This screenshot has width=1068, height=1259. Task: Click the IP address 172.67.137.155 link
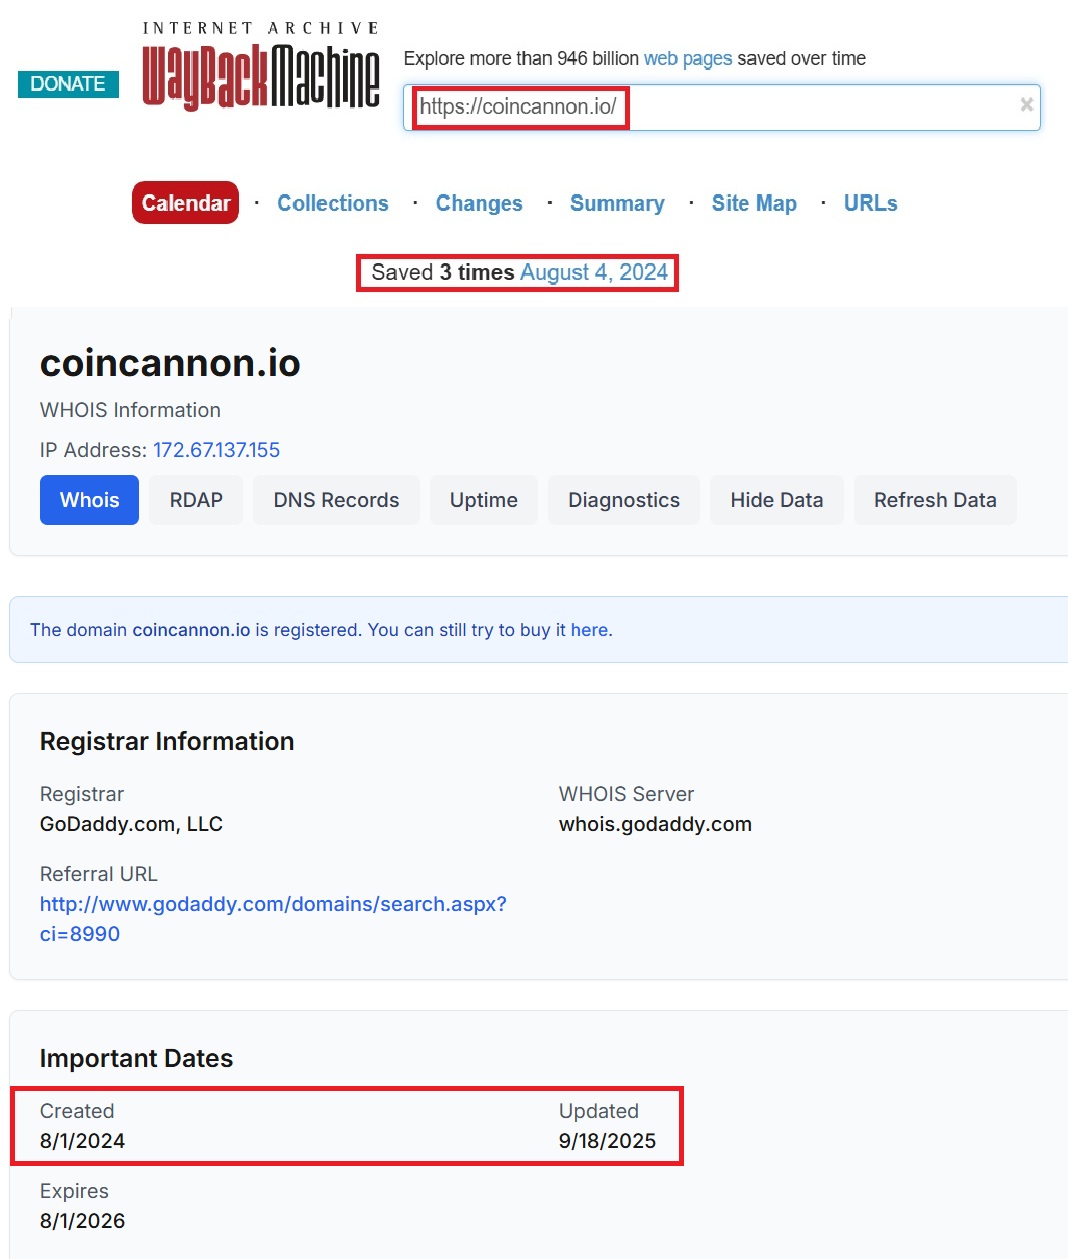click(x=216, y=450)
